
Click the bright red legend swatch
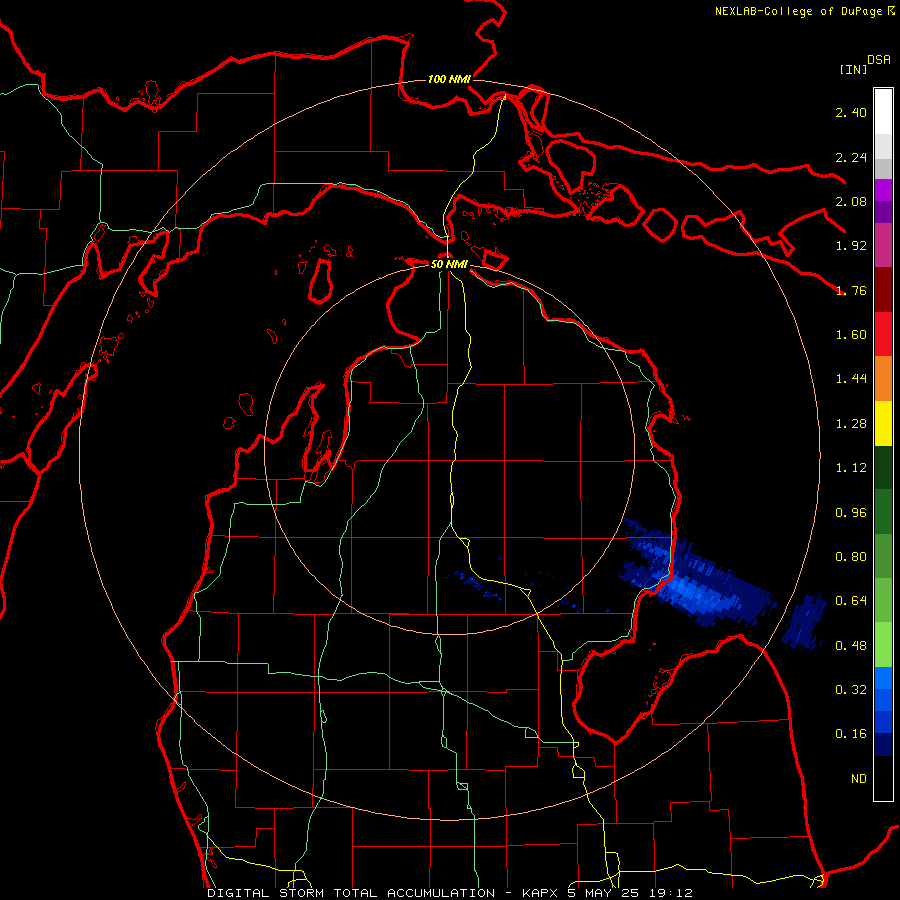pyautogui.click(x=883, y=334)
